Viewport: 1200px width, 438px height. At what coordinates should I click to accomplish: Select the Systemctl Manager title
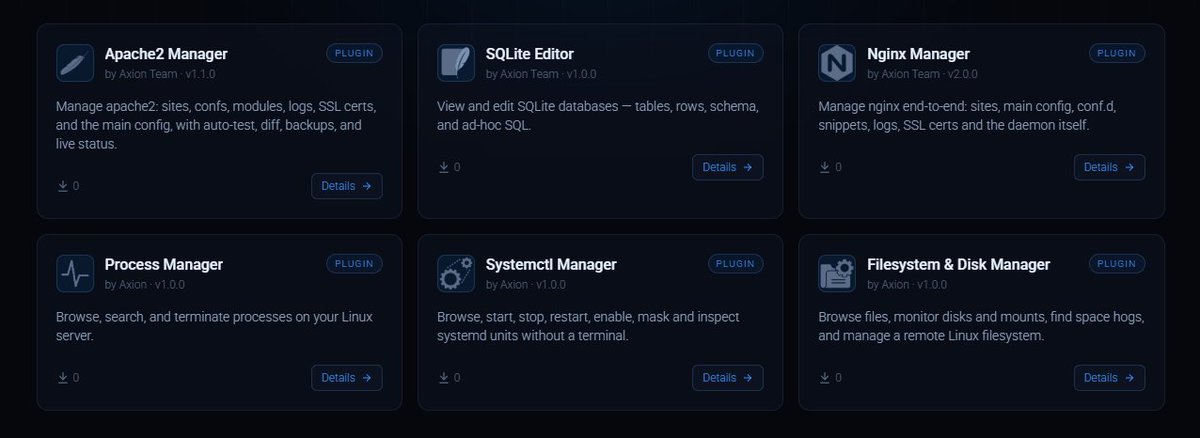coord(551,265)
